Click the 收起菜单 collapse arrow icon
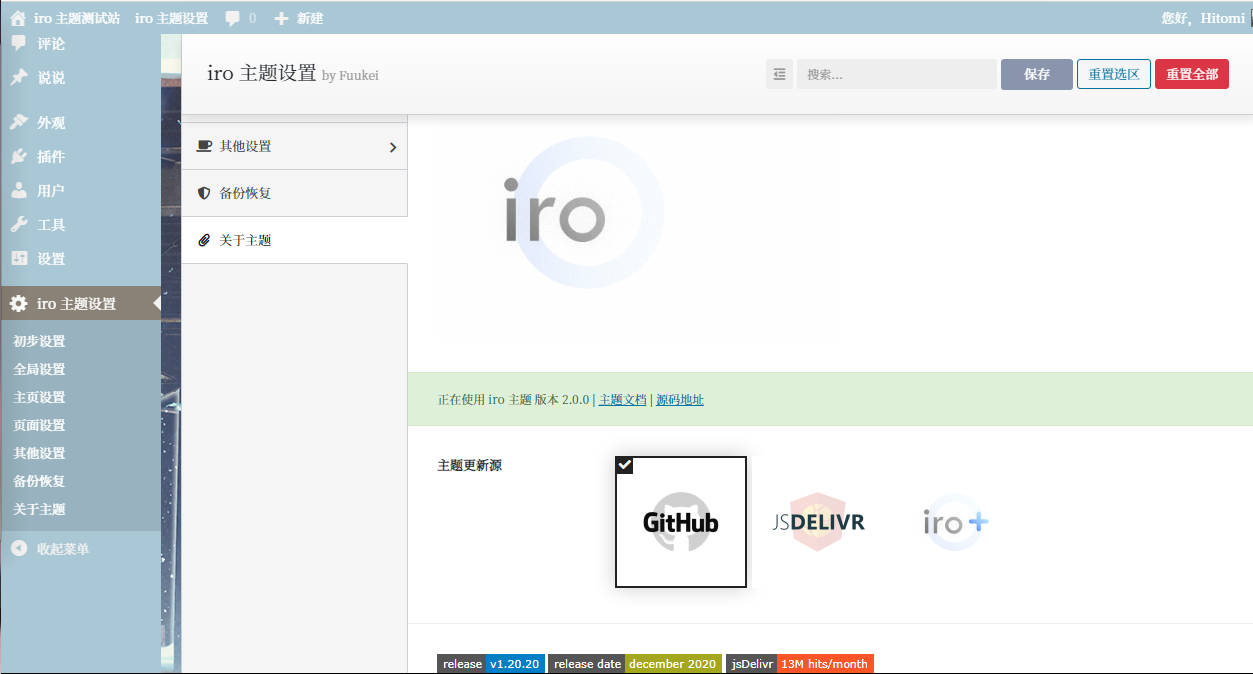 coord(19,548)
